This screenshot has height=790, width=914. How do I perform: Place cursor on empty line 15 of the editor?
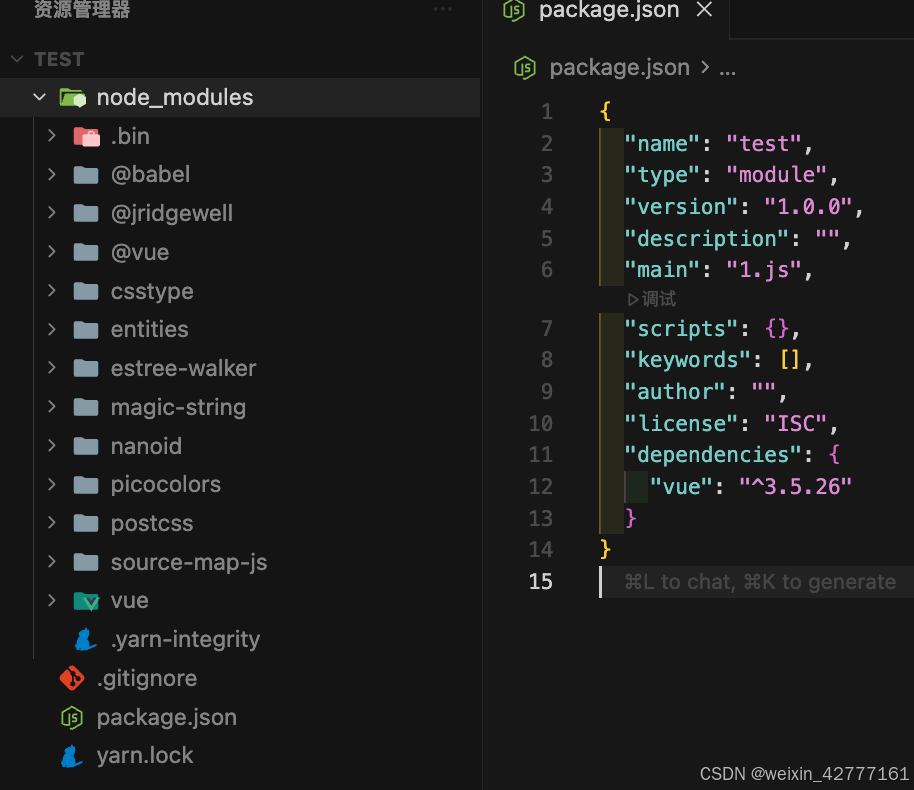click(x=757, y=582)
